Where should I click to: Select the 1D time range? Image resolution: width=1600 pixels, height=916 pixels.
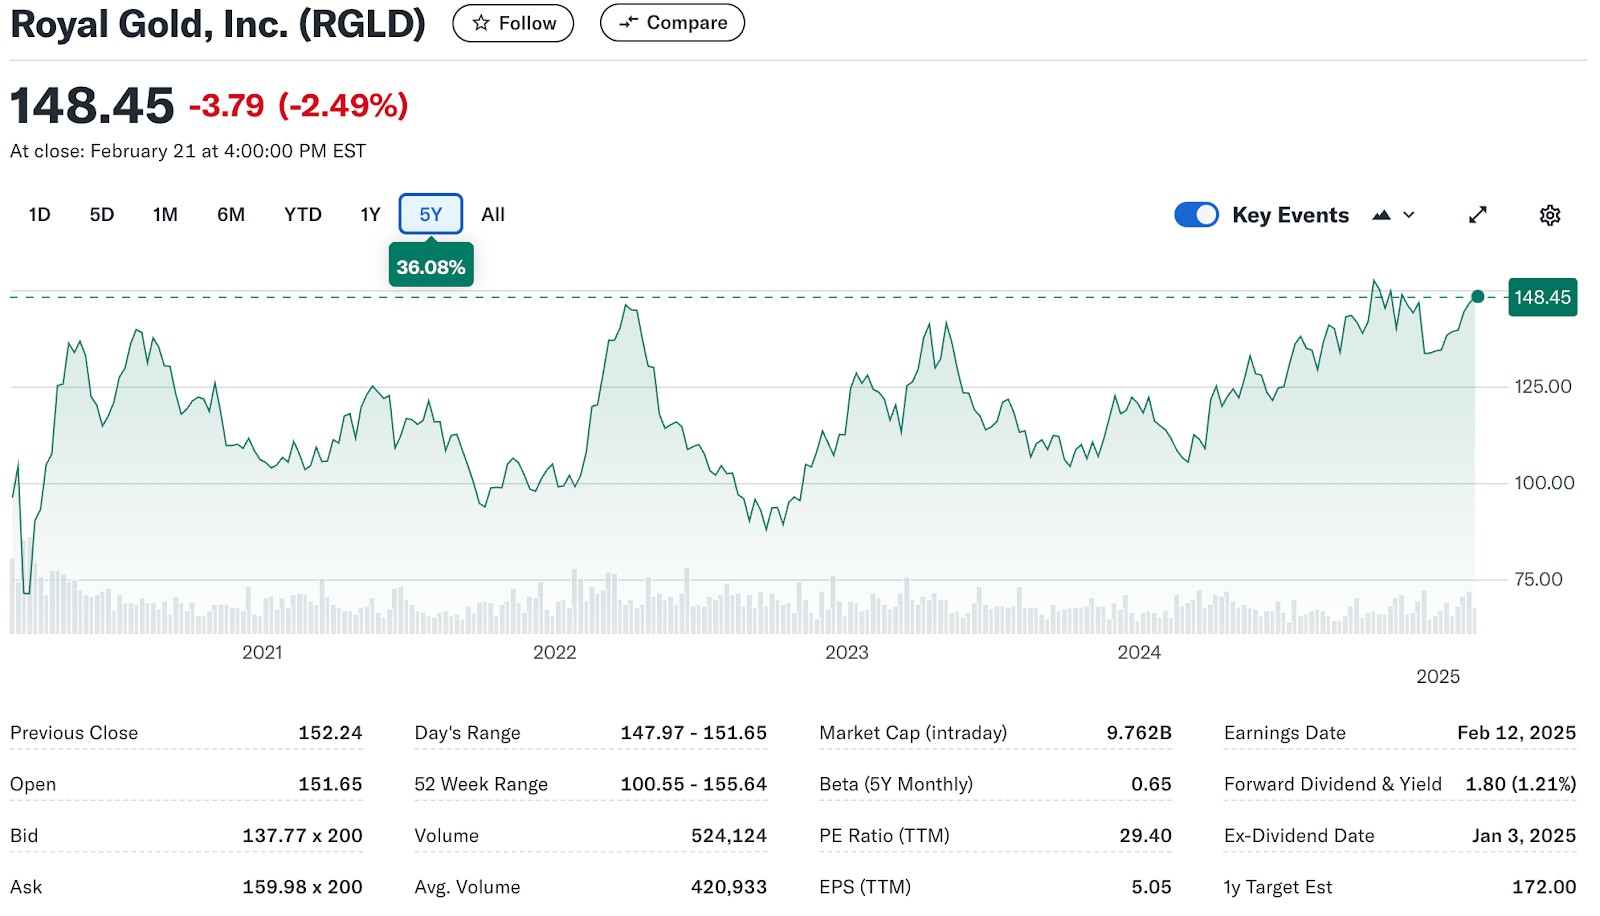coord(39,214)
